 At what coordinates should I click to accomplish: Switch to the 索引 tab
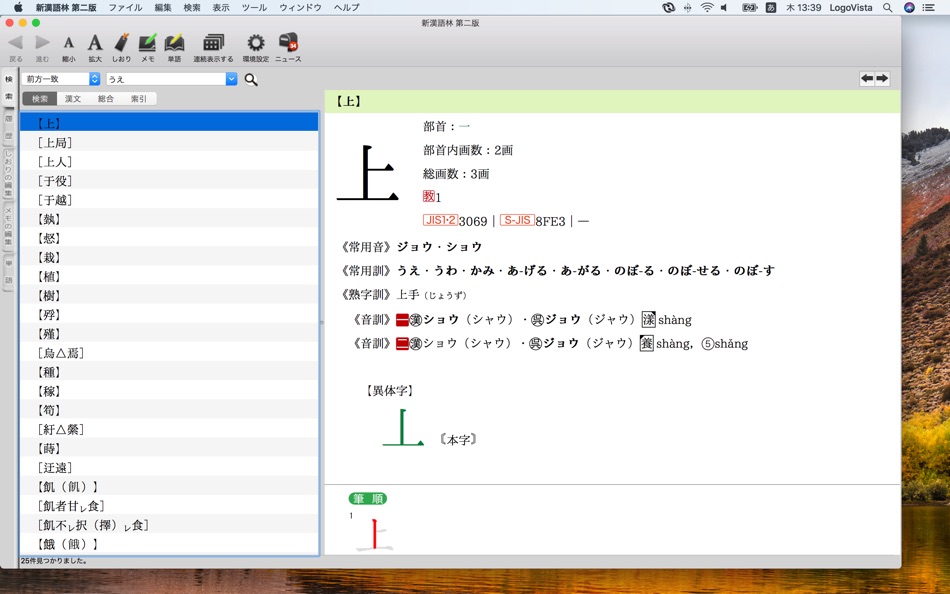(139, 99)
